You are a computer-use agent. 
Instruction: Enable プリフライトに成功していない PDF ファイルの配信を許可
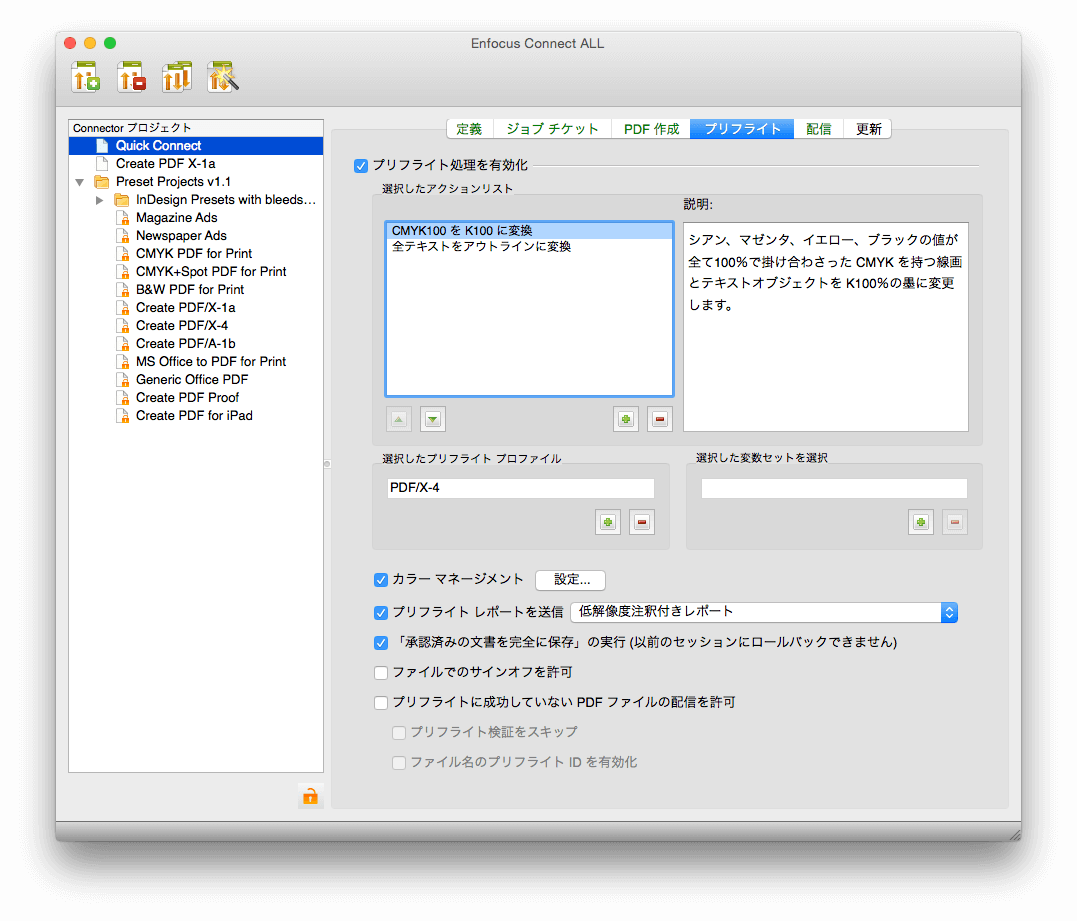click(381, 703)
